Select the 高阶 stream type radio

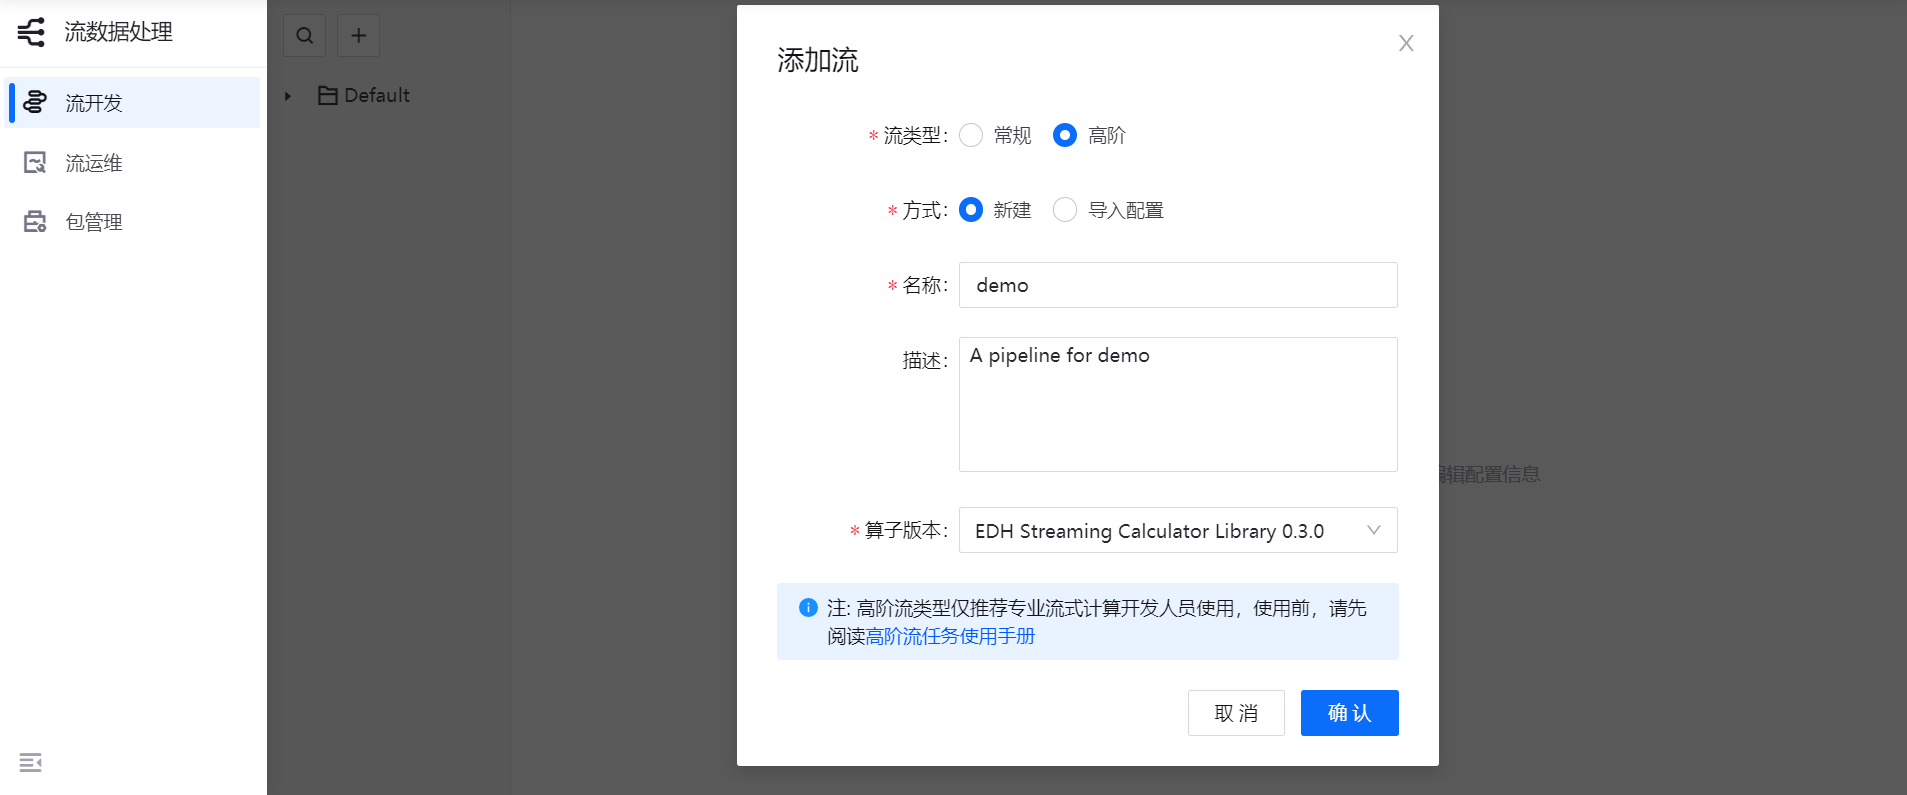point(1065,135)
